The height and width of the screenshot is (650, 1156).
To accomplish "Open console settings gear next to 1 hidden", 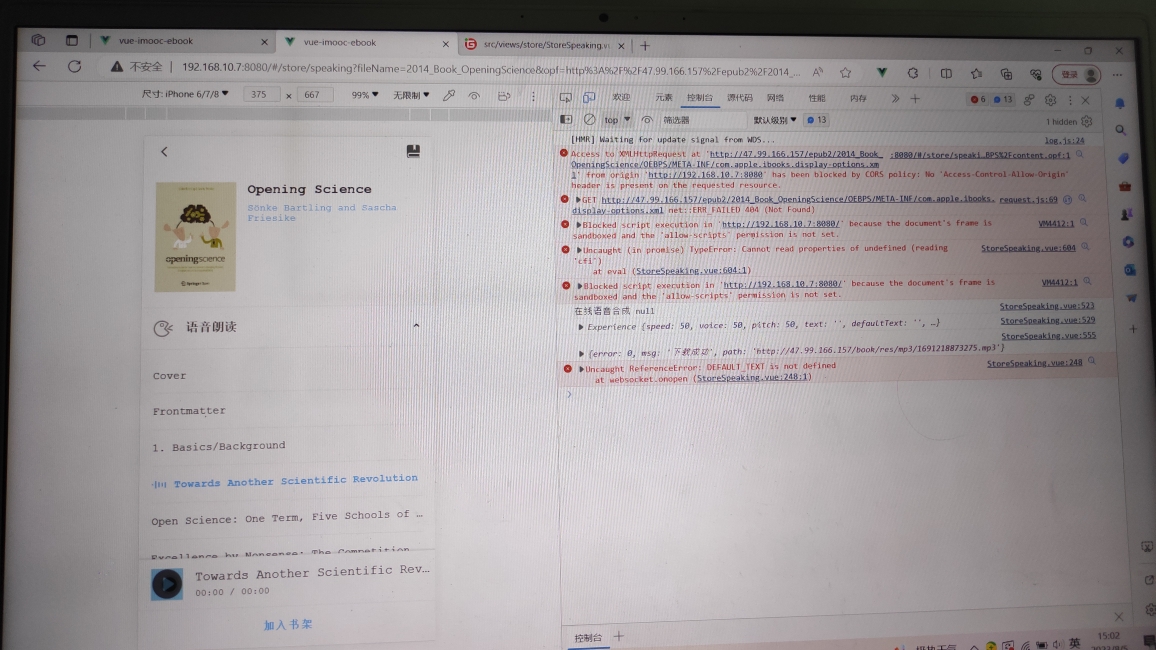I will coord(1087,122).
